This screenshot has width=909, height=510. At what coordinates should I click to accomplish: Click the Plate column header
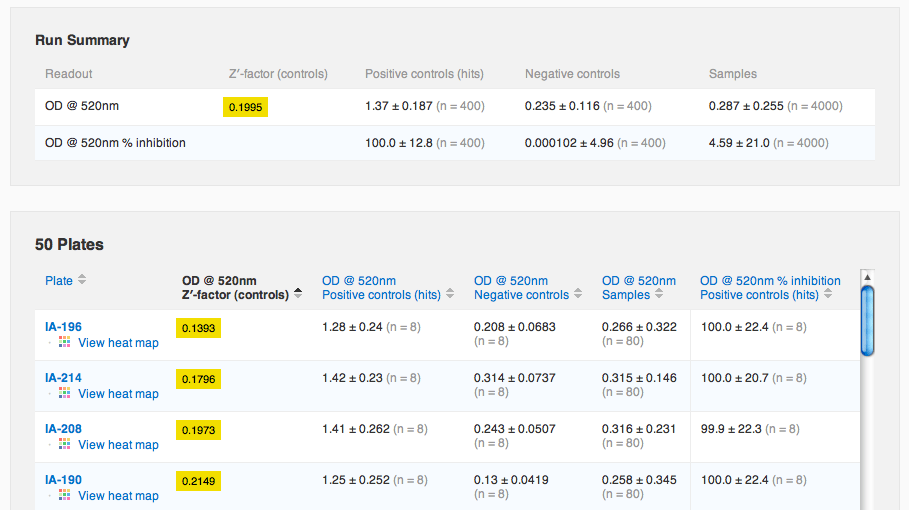click(59, 281)
